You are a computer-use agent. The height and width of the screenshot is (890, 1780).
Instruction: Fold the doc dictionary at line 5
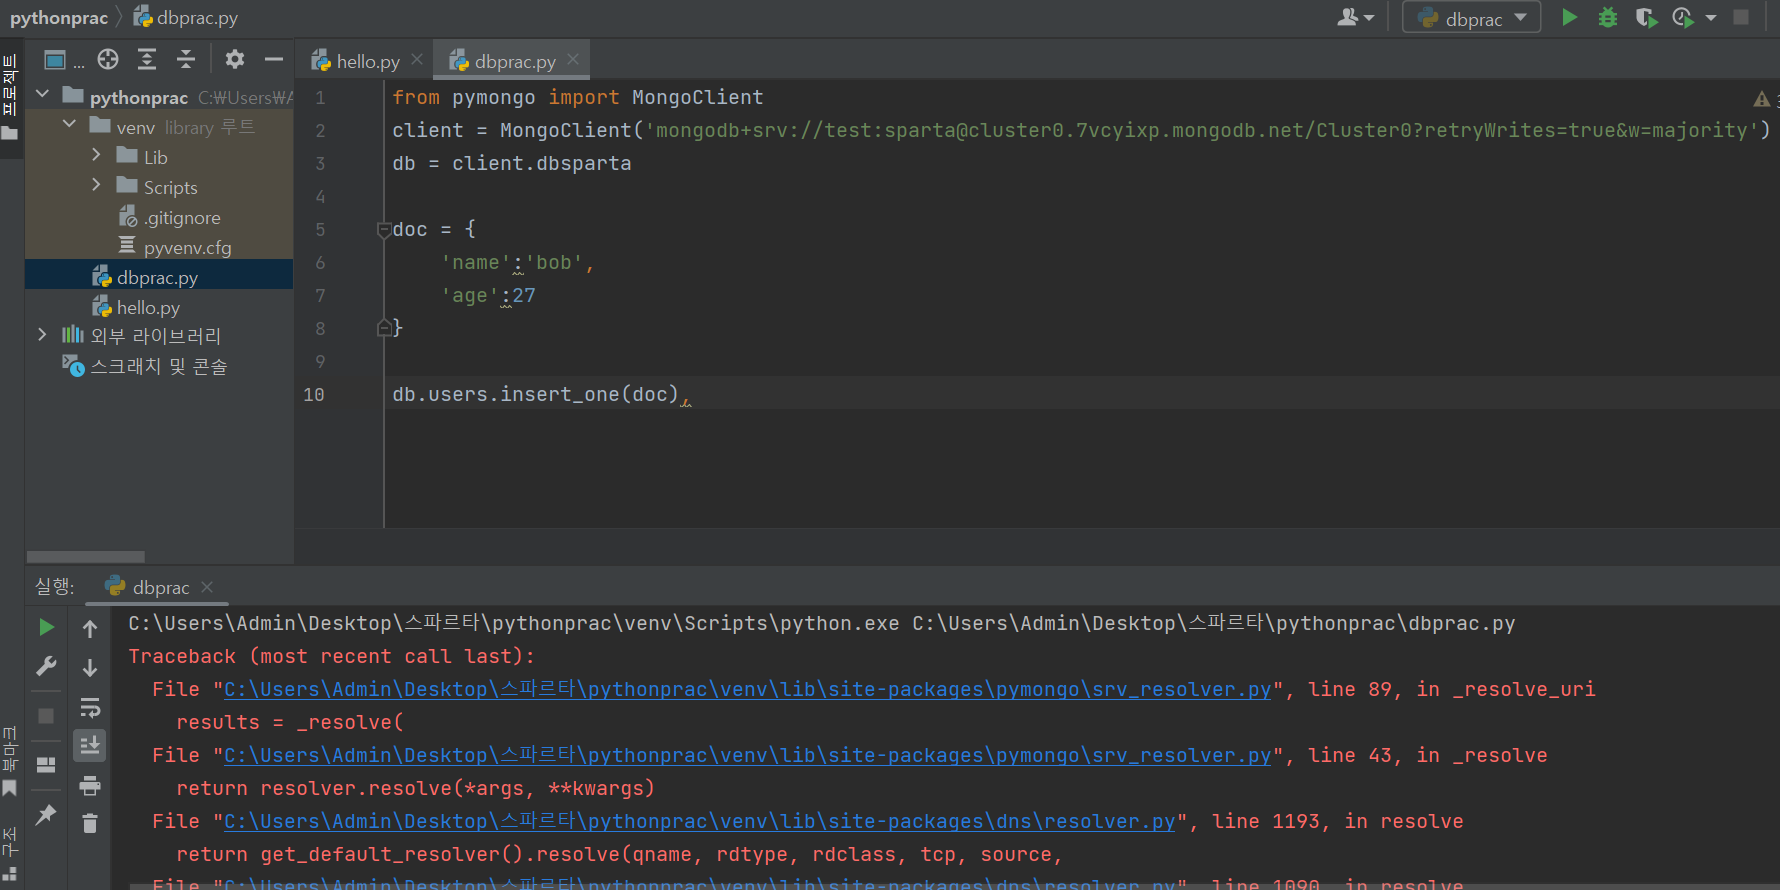[384, 230]
